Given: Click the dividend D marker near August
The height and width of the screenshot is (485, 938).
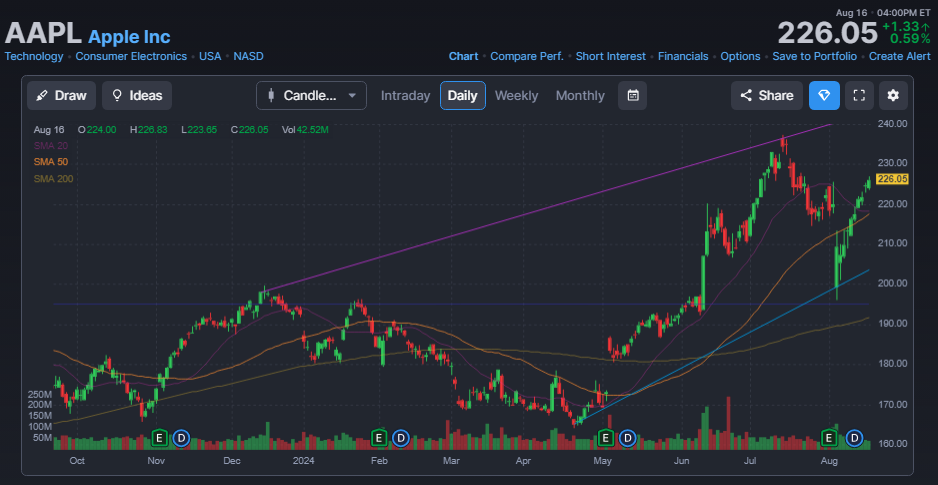Looking at the screenshot, I should pos(855,438).
